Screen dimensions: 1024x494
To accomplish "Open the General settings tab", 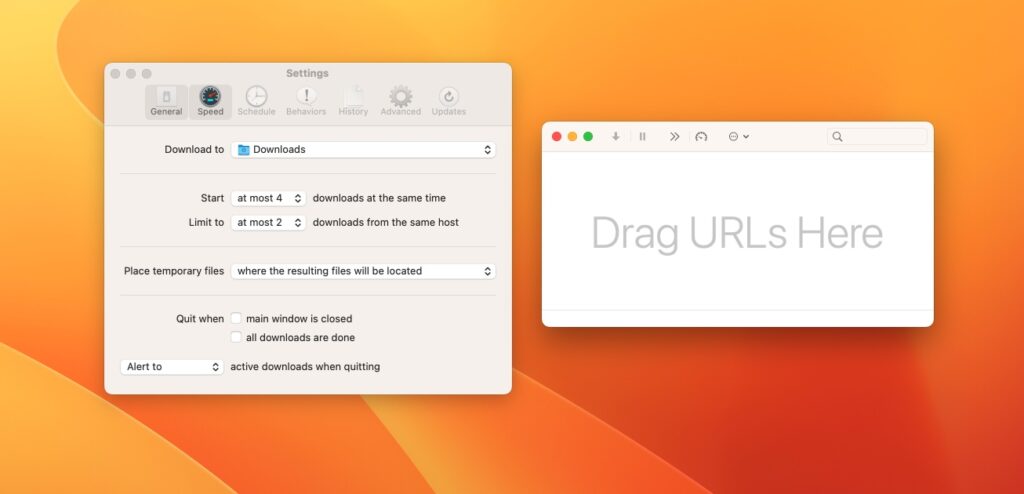I will point(166,102).
